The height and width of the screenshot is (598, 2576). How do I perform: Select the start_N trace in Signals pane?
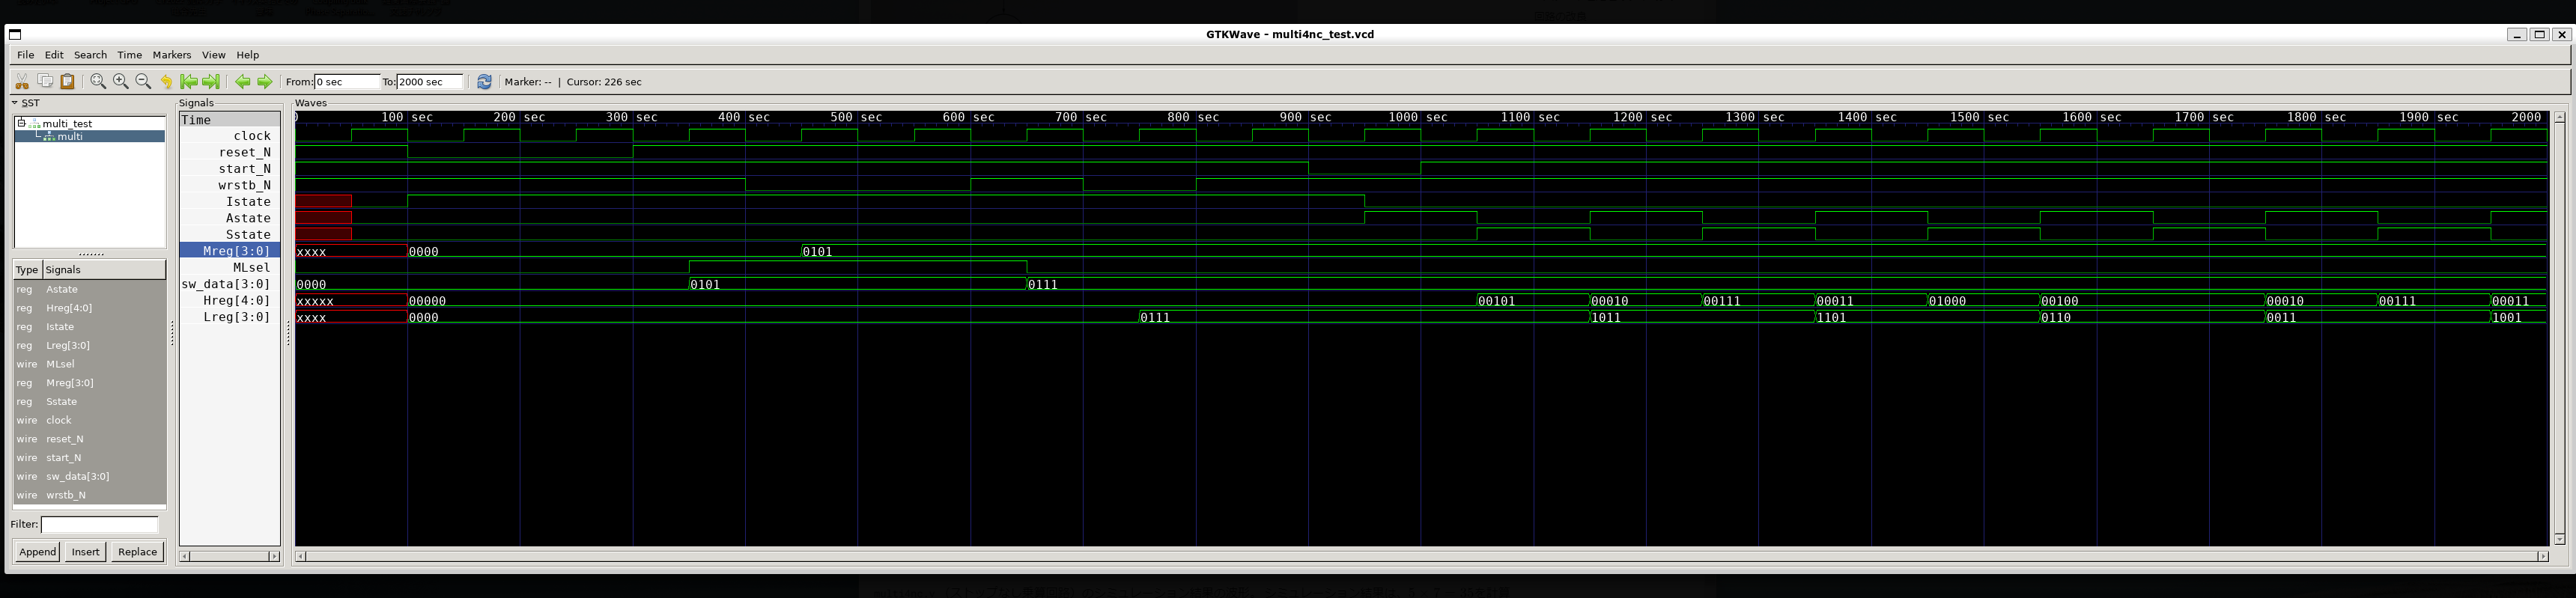pos(230,169)
